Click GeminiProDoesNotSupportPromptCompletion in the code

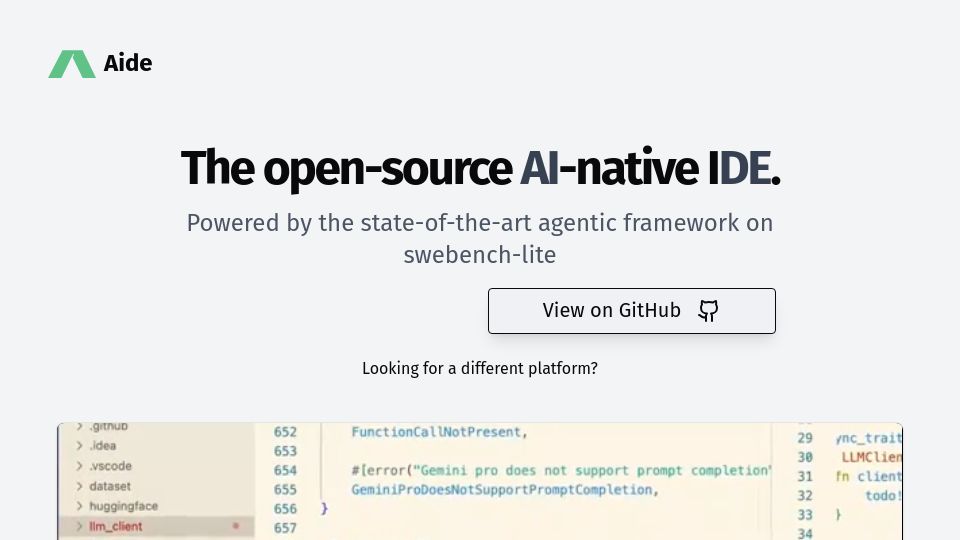[501, 490]
